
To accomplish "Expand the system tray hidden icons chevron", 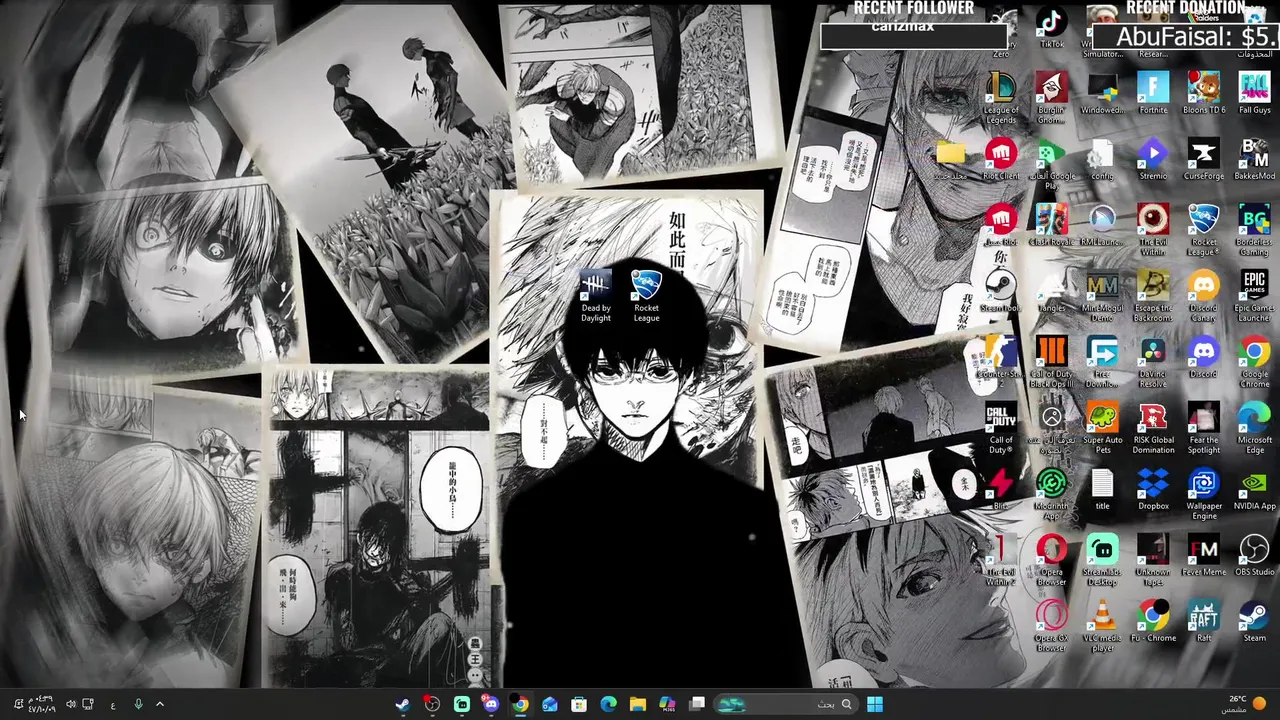I will pyautogui.click(x=160, y=704).
